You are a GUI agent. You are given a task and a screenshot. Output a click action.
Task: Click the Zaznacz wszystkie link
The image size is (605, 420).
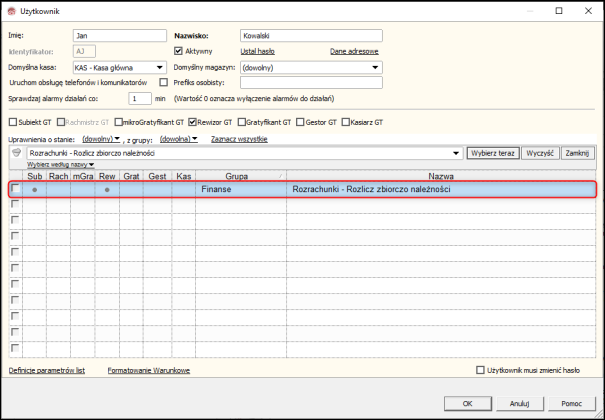click(x=239, y=139)
